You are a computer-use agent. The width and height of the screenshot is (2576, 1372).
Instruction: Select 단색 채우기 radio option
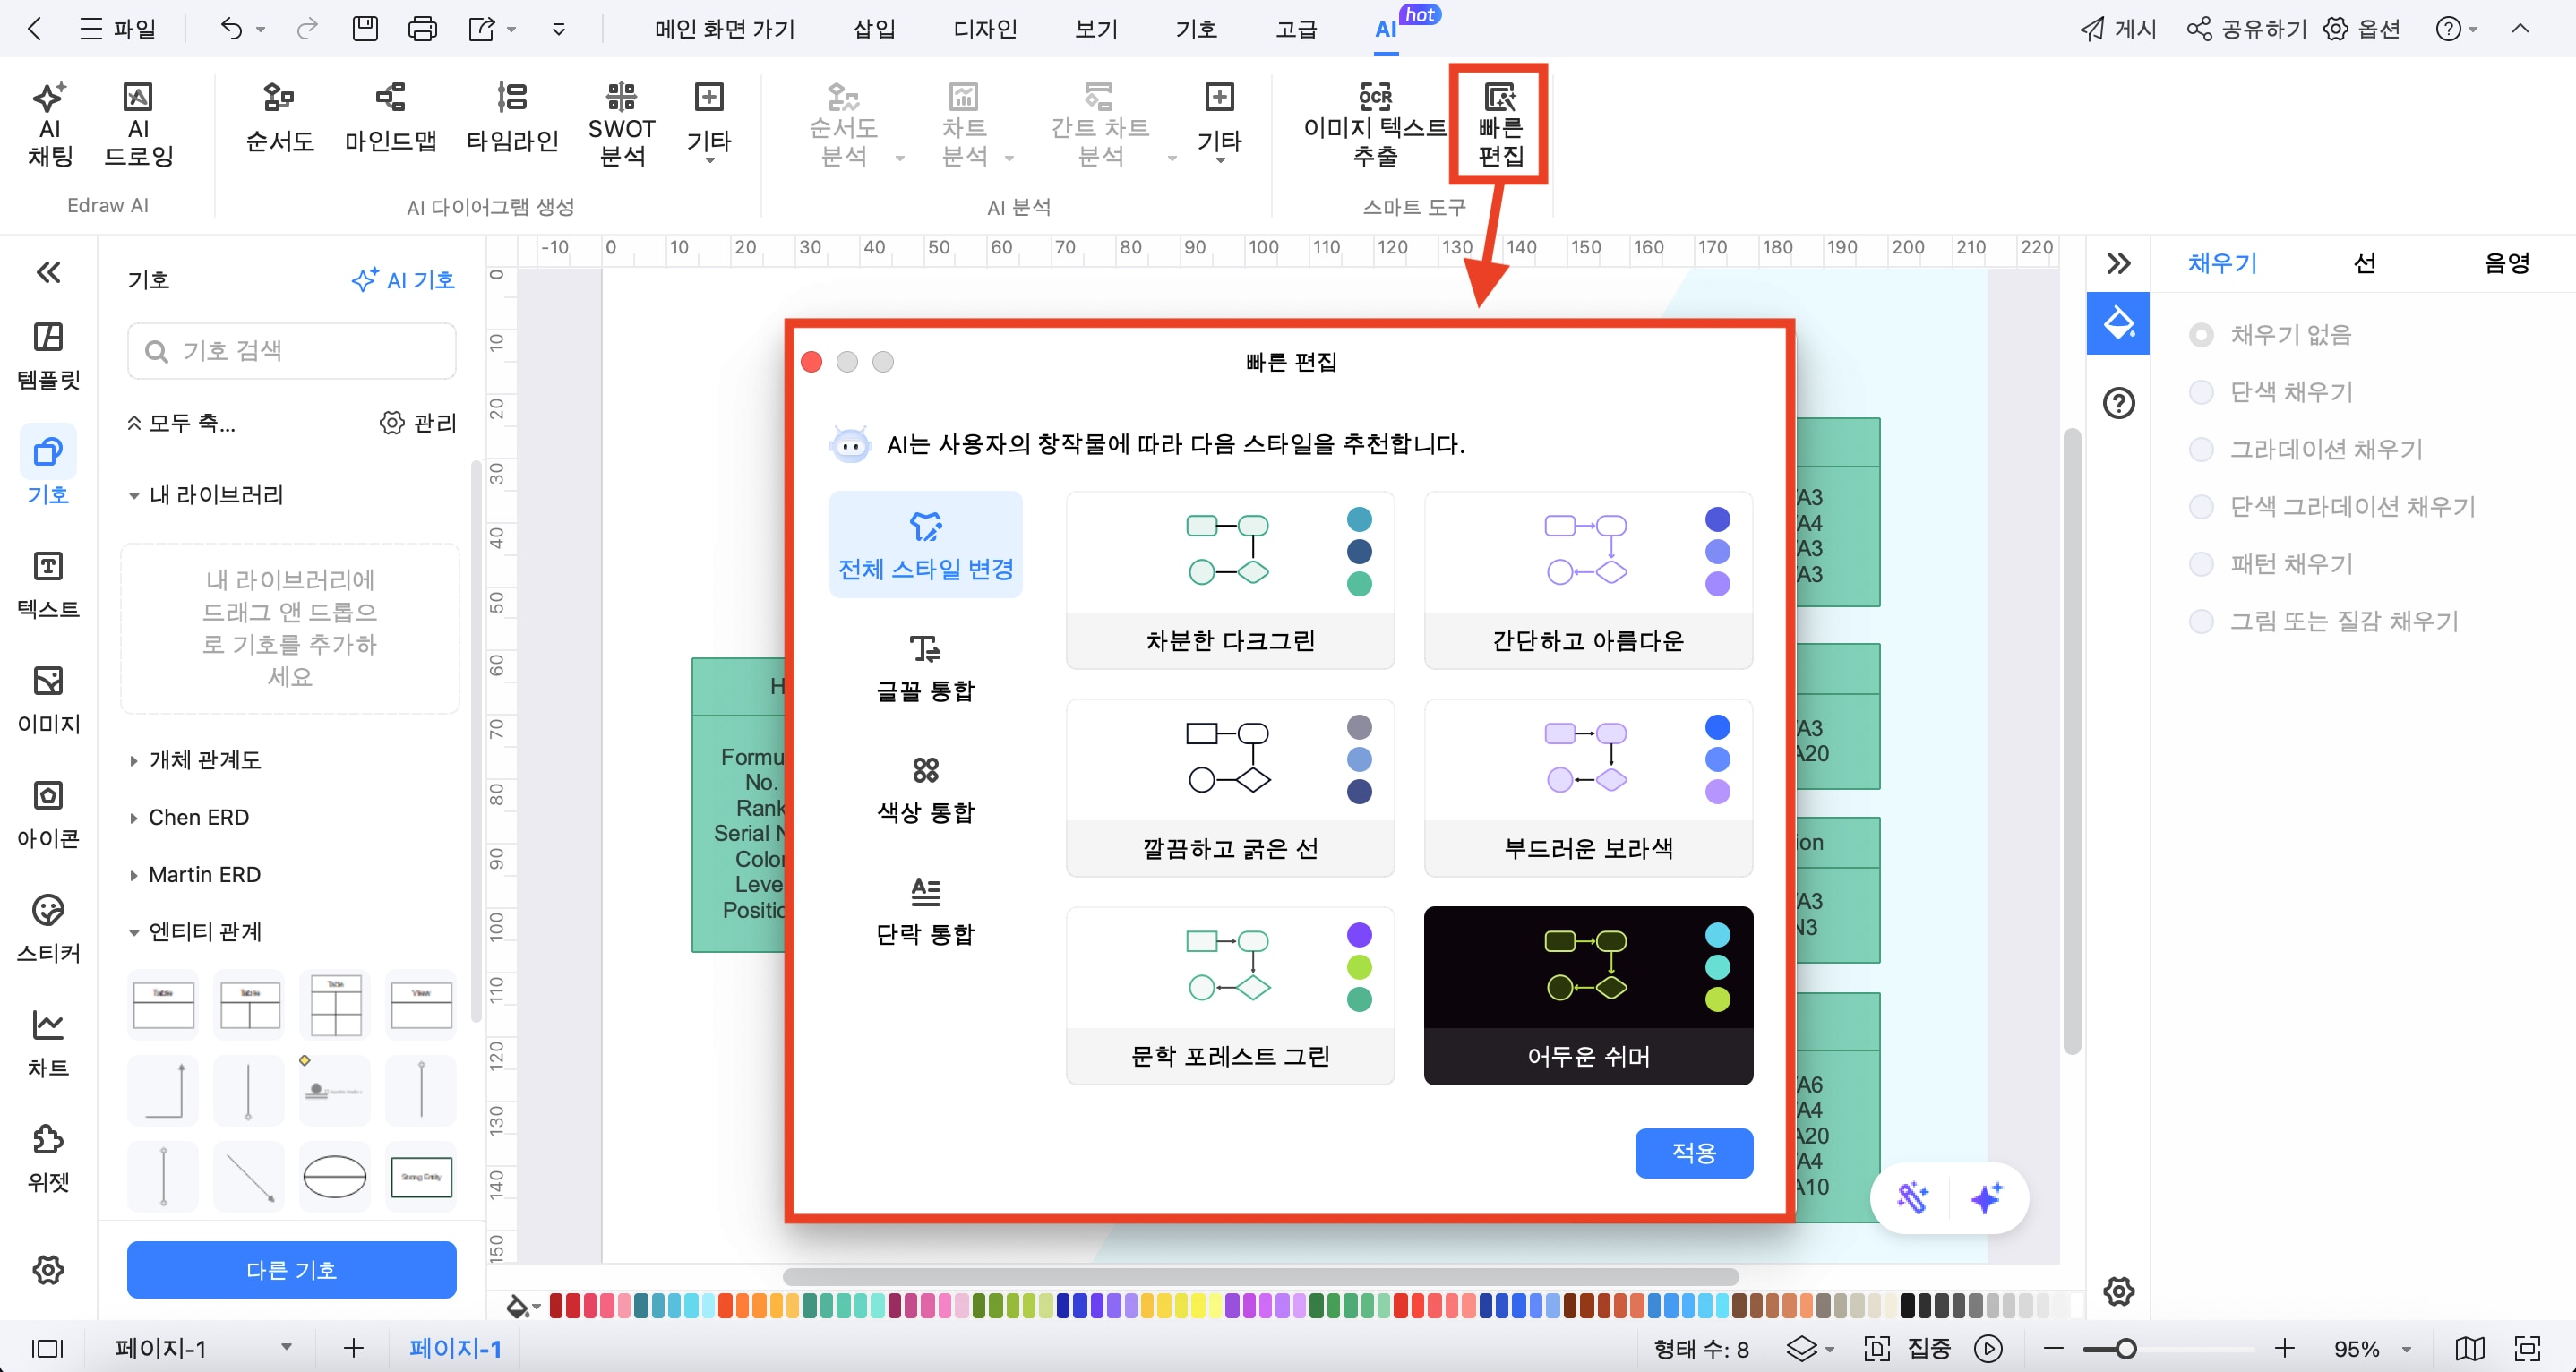[x=2201, y=392]
